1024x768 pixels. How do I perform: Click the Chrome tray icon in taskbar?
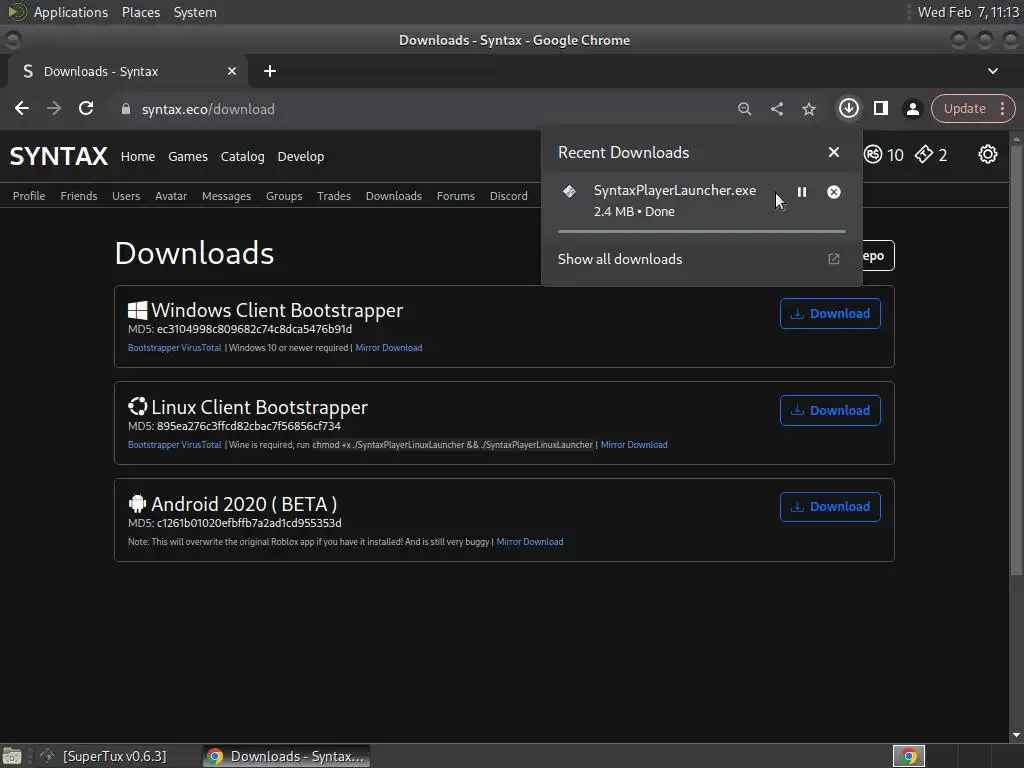click(x=908, y=756)
